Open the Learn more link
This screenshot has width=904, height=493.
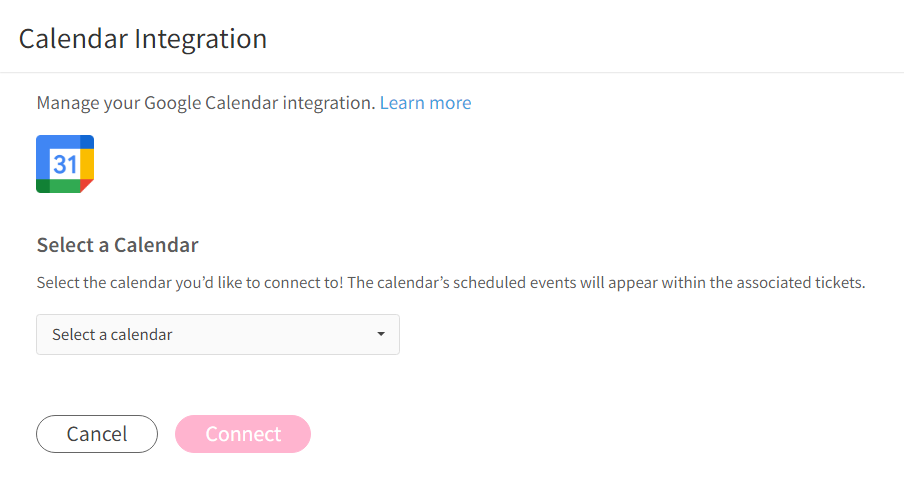(x=425, y=103)
